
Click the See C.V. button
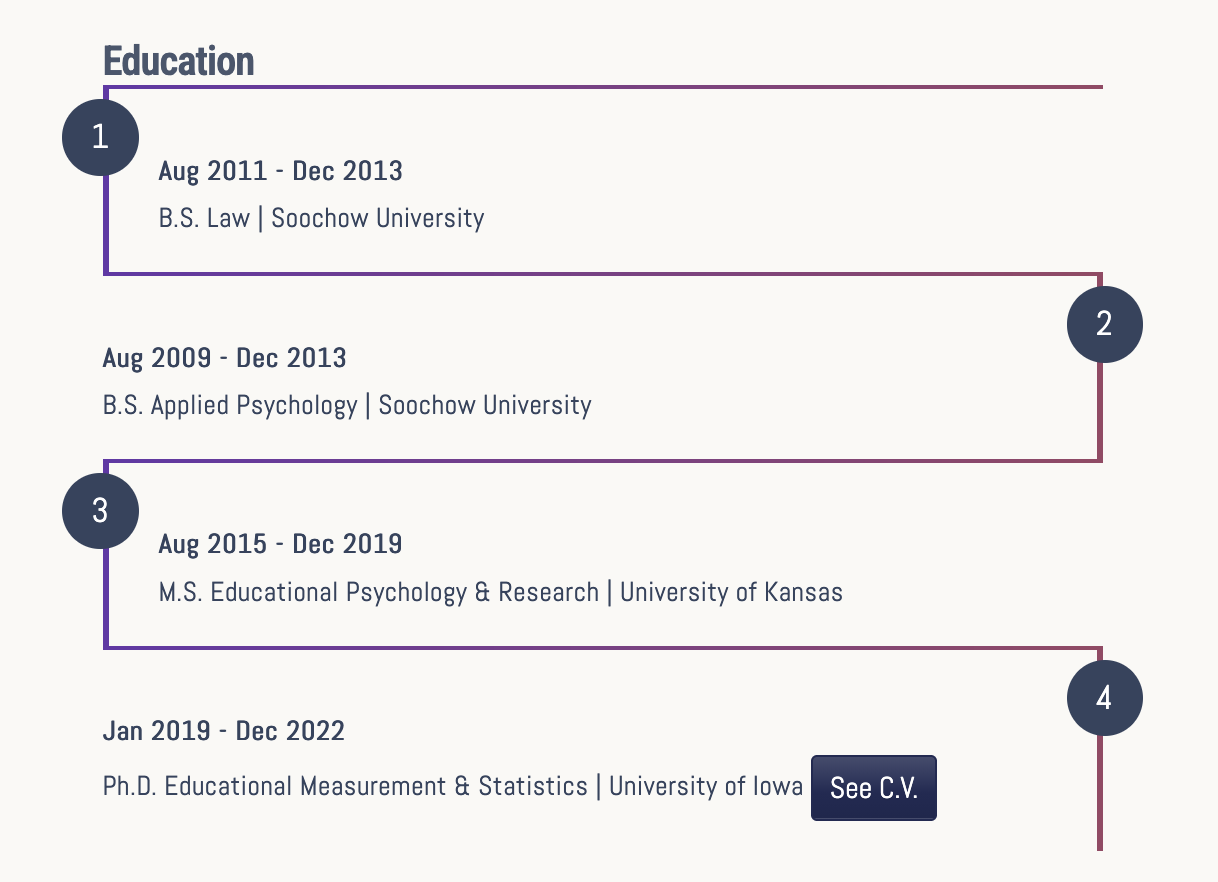873,788
